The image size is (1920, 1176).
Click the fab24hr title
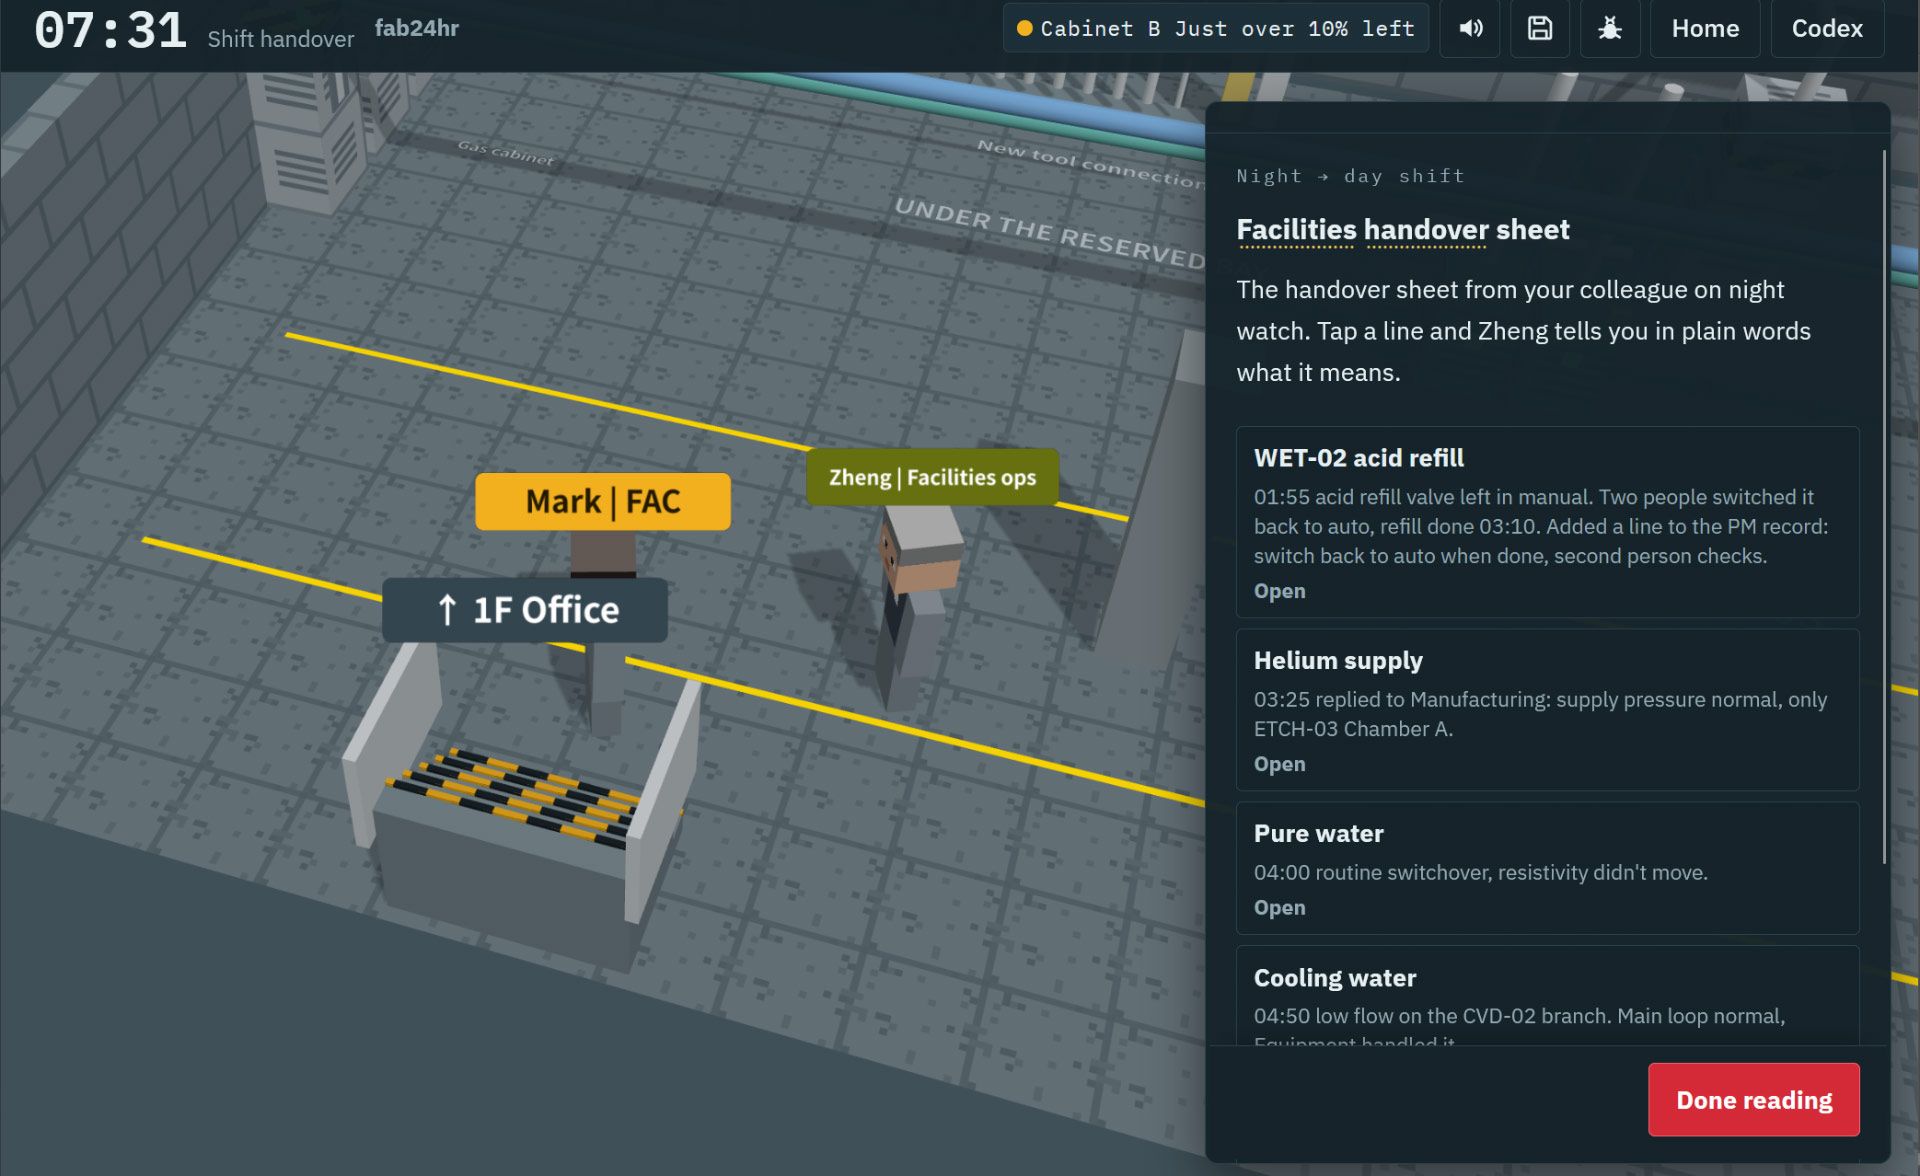coord(417,28)
